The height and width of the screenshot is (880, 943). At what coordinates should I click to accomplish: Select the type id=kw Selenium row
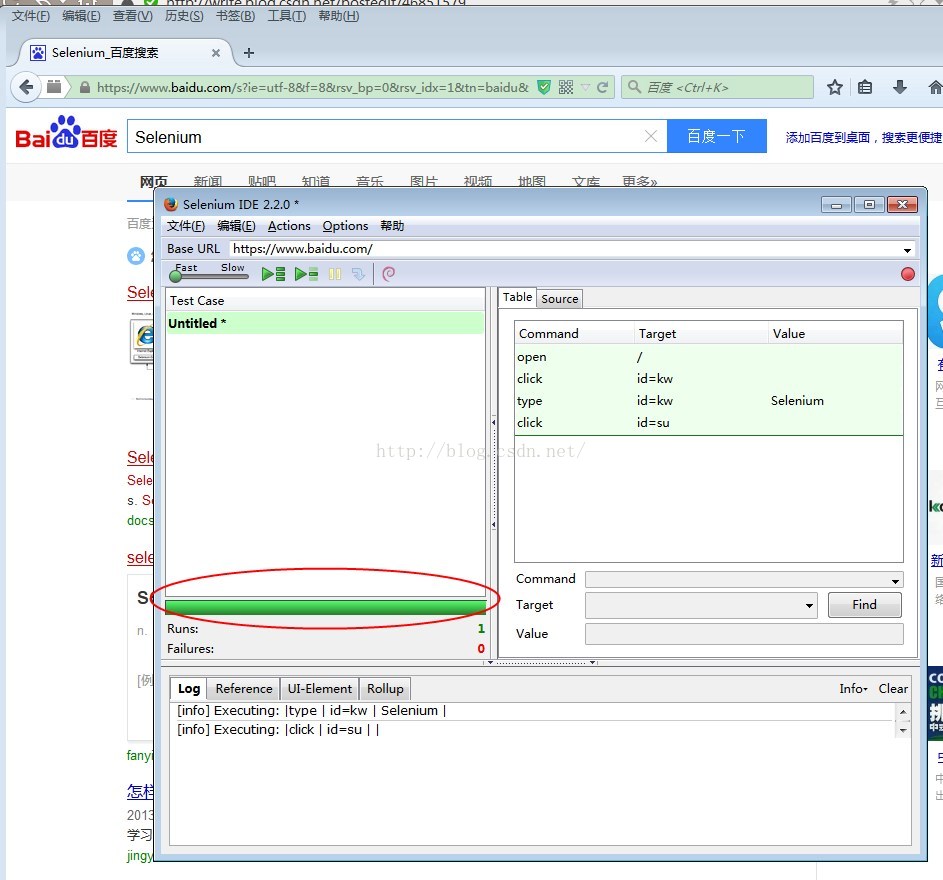(x=708, y=401)
